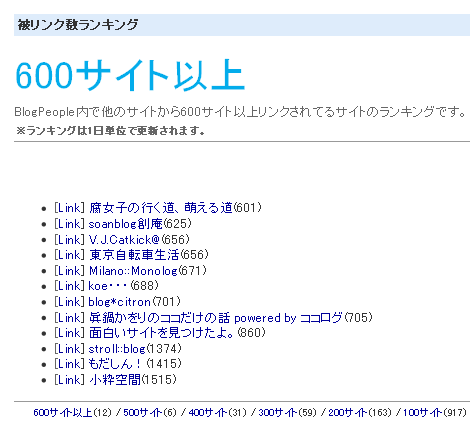Open 眞鍋かをりのココだけの話 blog link

coord(216,317)
